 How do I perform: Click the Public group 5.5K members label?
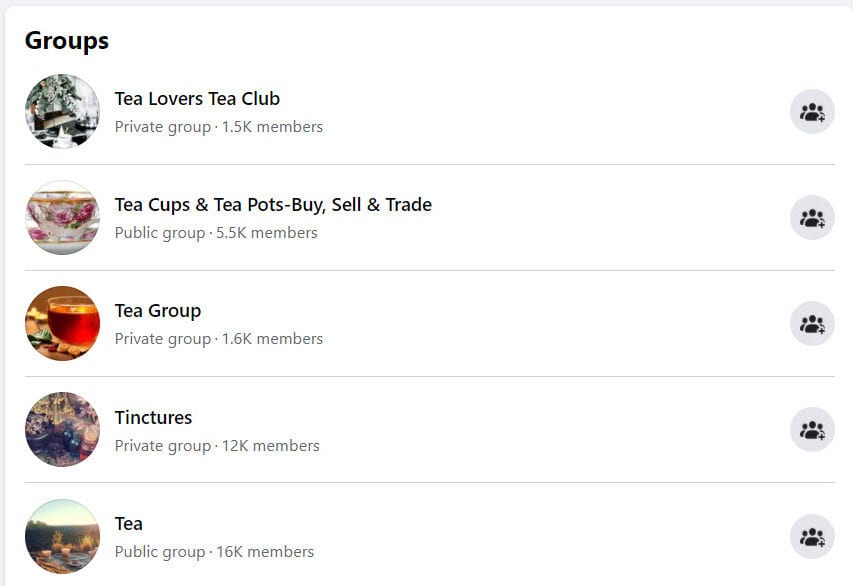(x=217, y=232)
